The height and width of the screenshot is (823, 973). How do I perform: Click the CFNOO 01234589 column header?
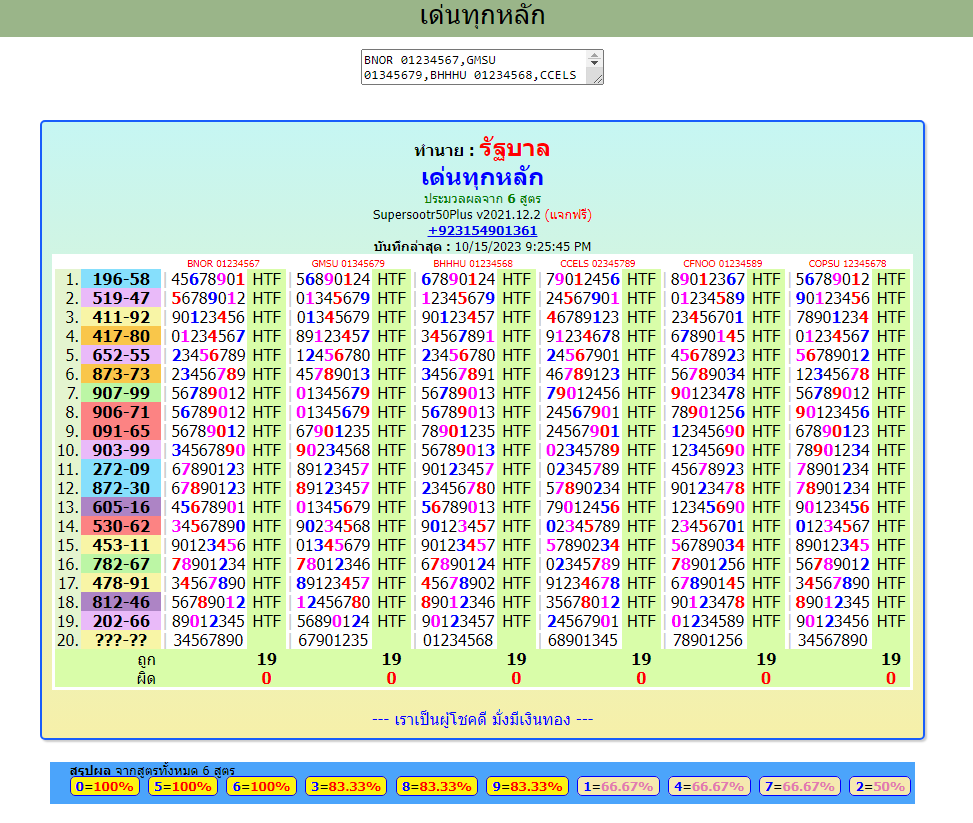722,263
